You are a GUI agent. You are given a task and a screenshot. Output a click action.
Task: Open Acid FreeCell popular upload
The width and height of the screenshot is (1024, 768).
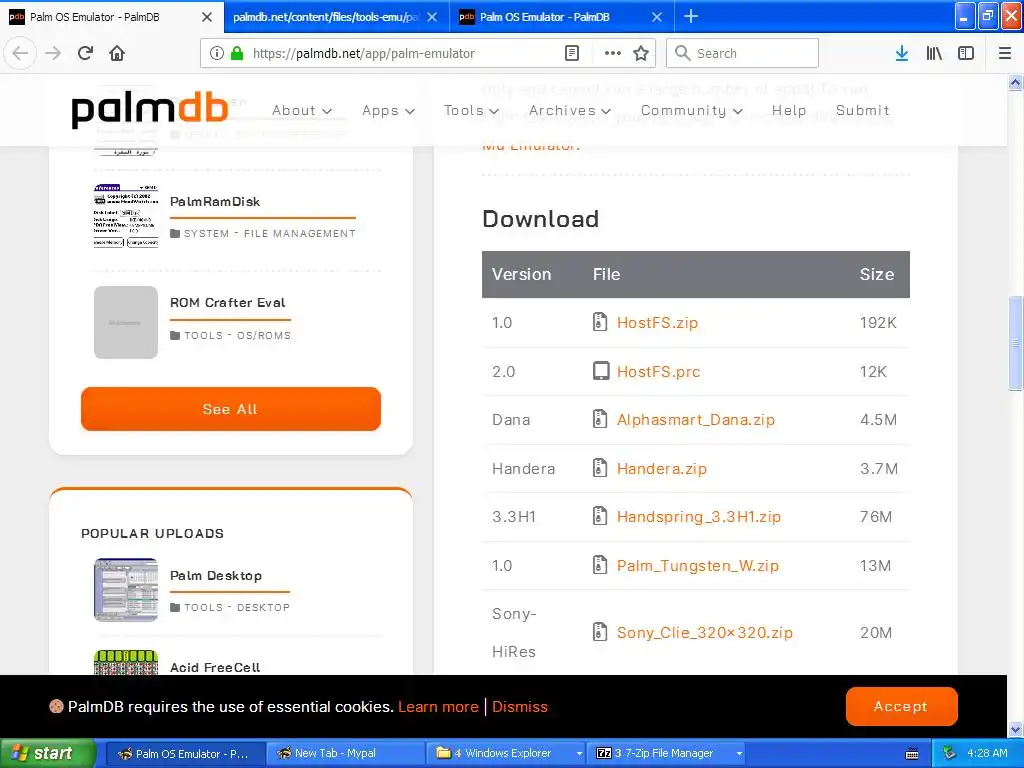tap(215, 667)
